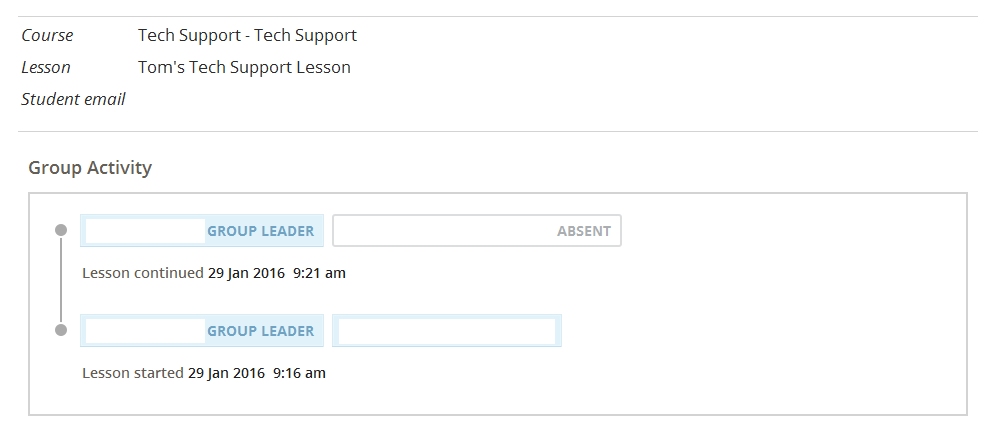Click the blank name field in upper leader chip
995x437 pixels.
coord(145,231)
